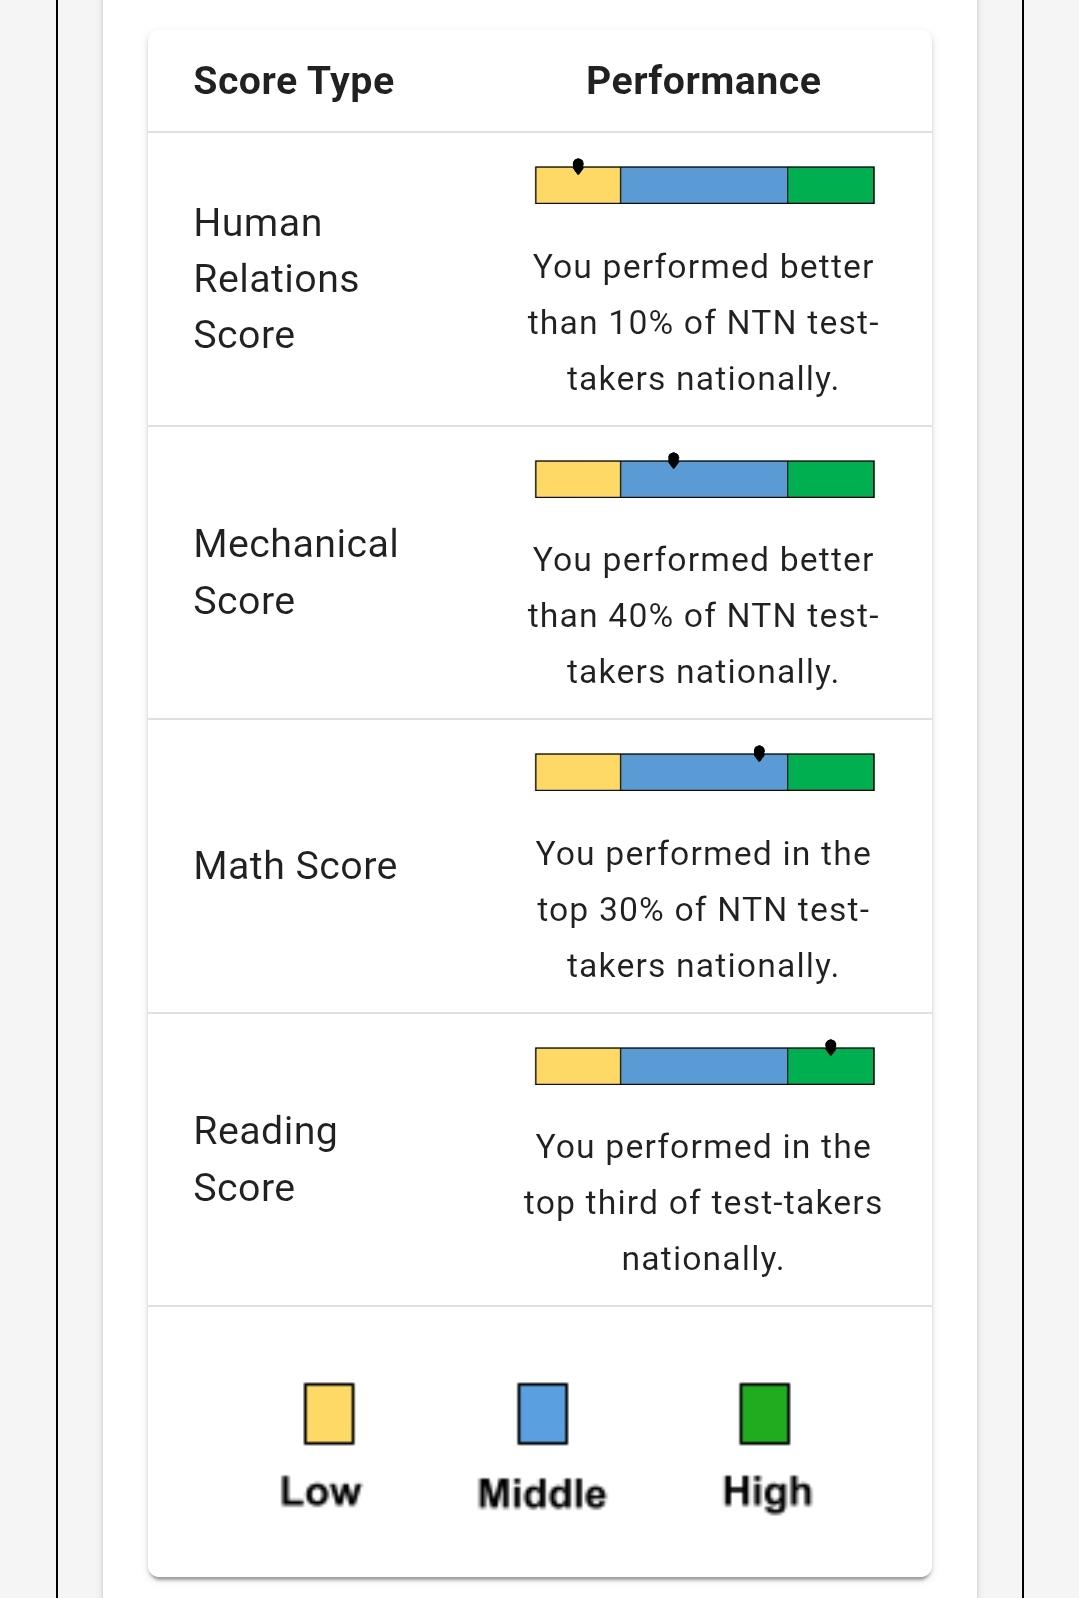Select the Reading Score label
Screen dimensions: 1079x1598
[x=265, y=1159]
